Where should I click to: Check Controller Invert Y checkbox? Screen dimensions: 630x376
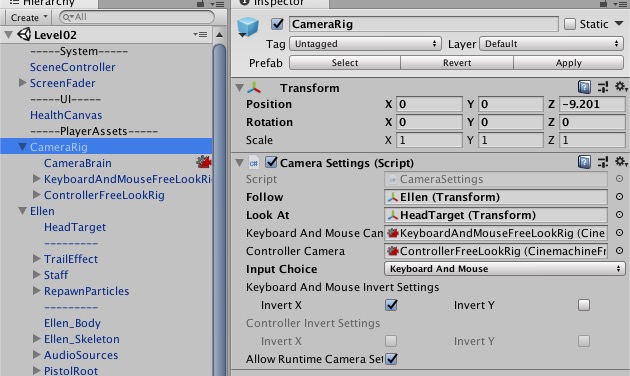pyautogui.click(x=584, y=341)
